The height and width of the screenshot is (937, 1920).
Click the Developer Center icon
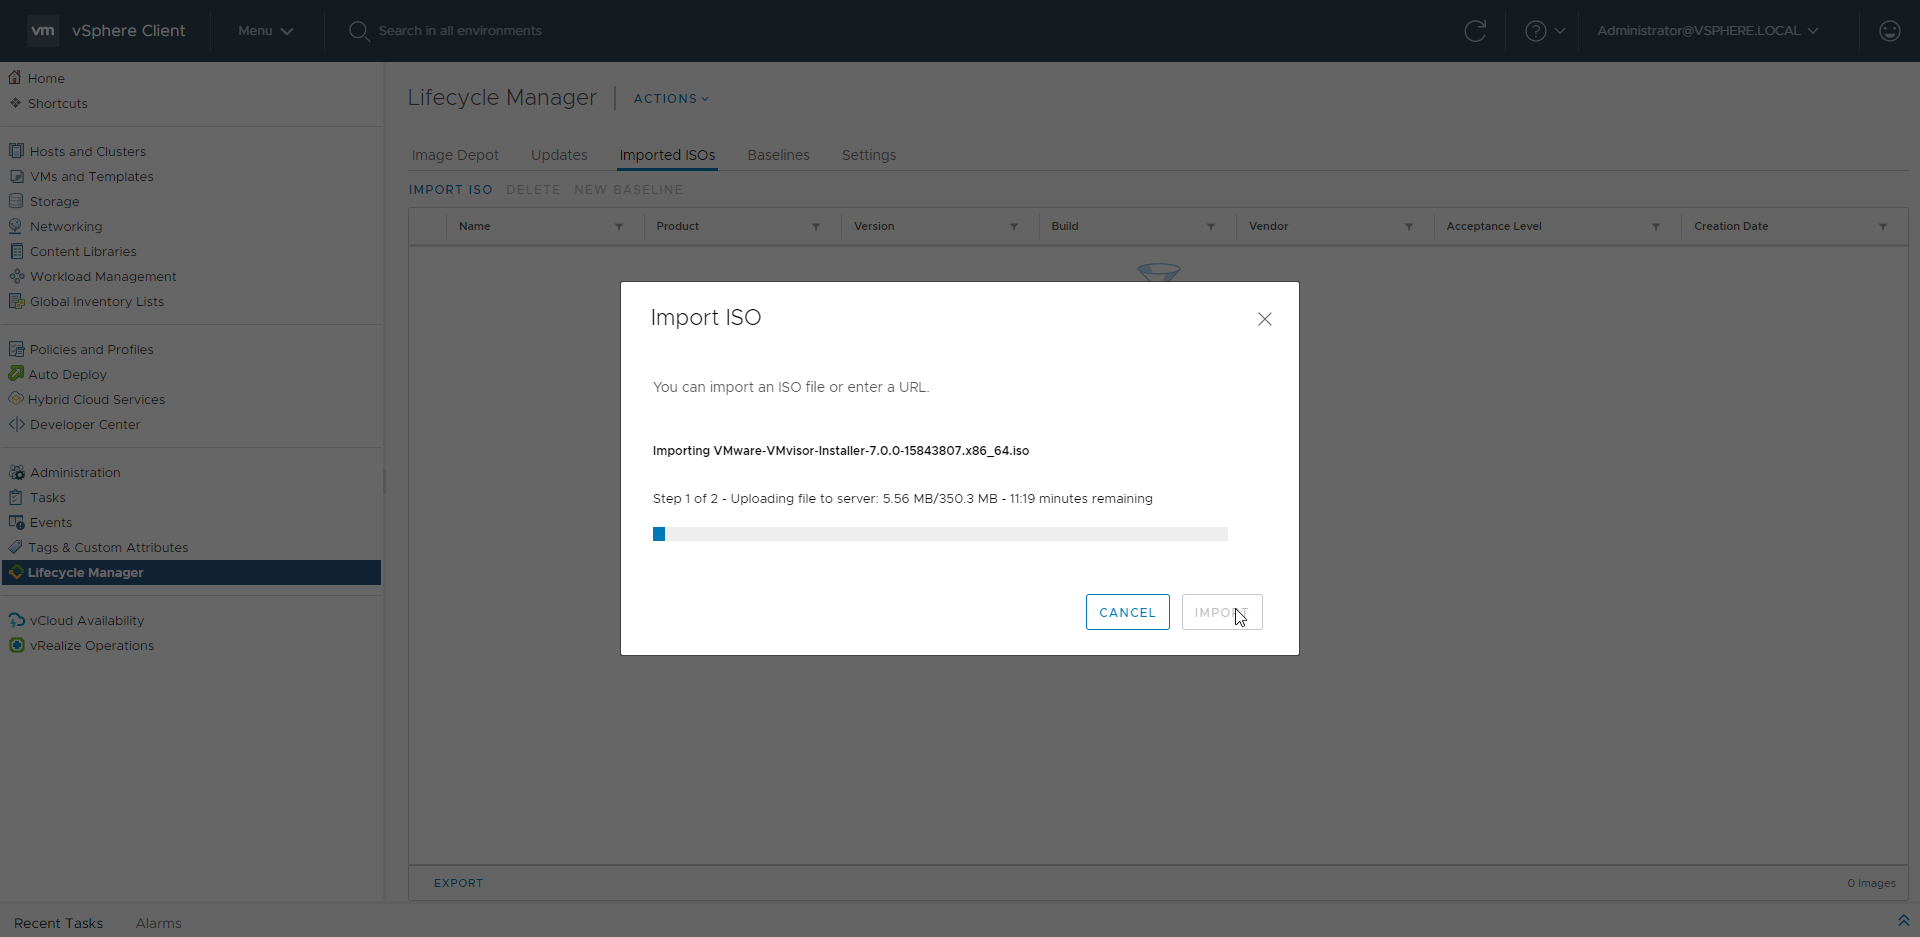click(x=16, y=424)
